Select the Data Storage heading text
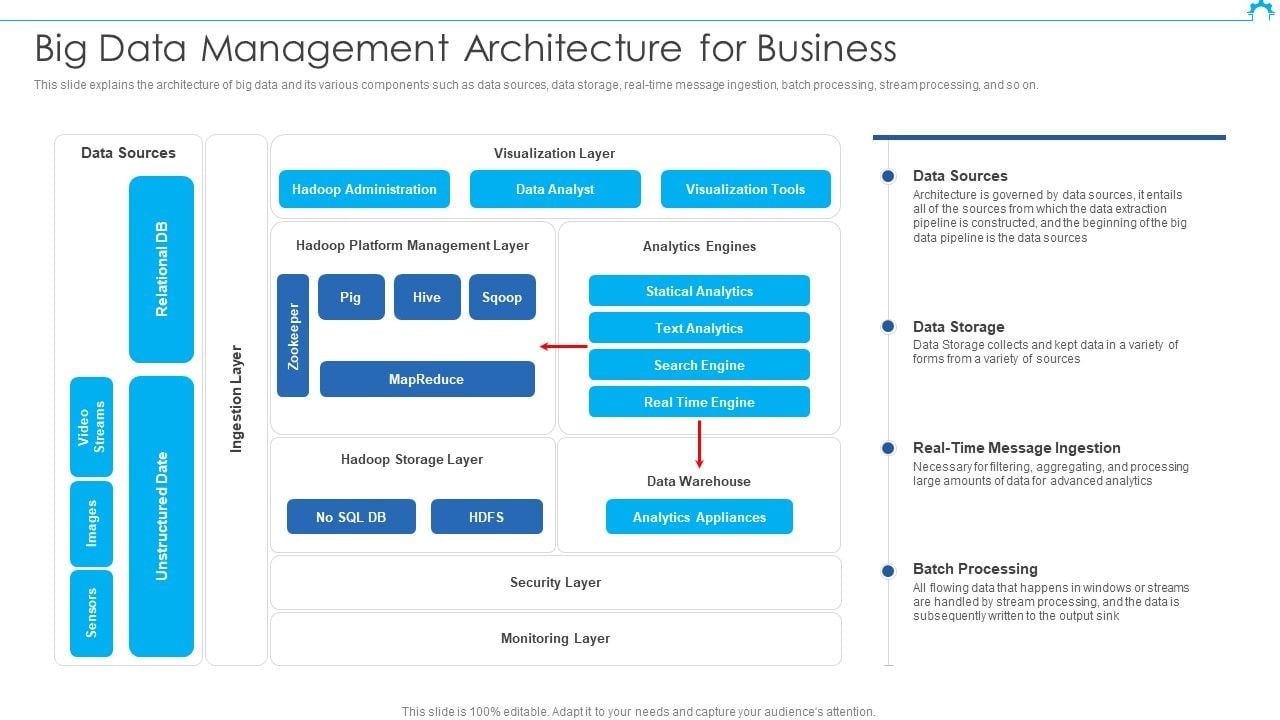 959,327
